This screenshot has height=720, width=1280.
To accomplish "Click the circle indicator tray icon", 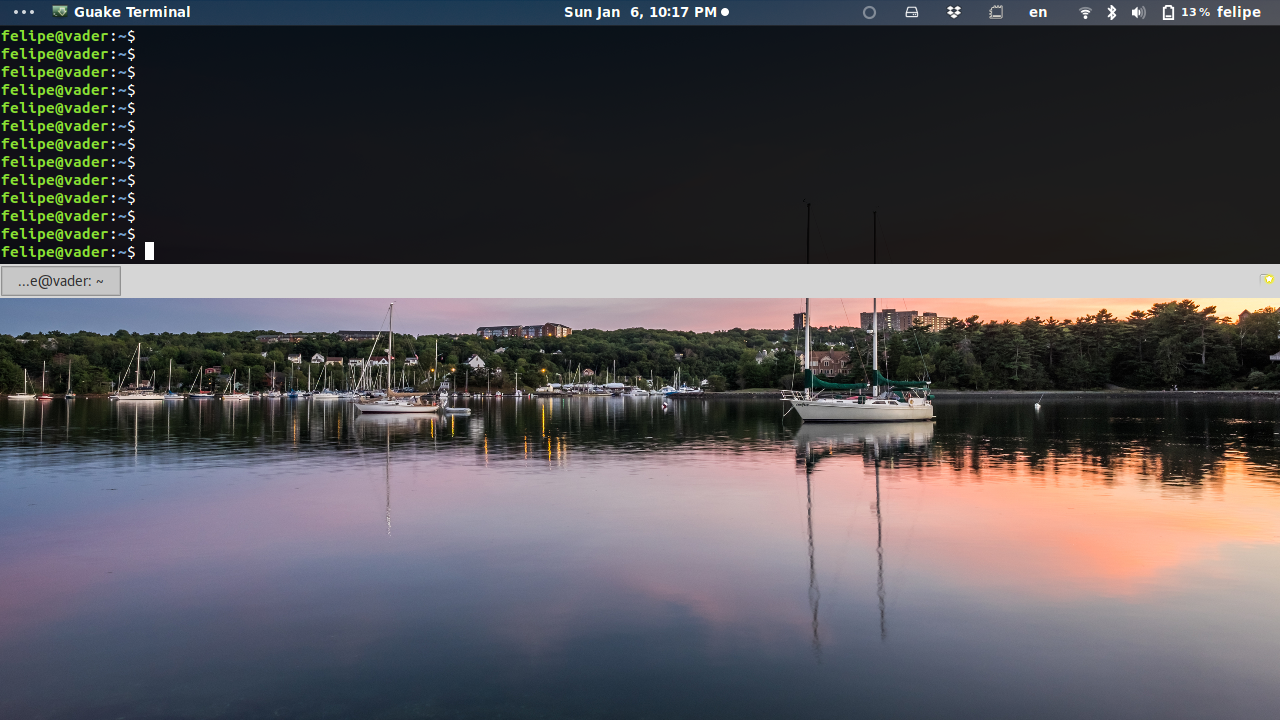I will pos(869,12).
